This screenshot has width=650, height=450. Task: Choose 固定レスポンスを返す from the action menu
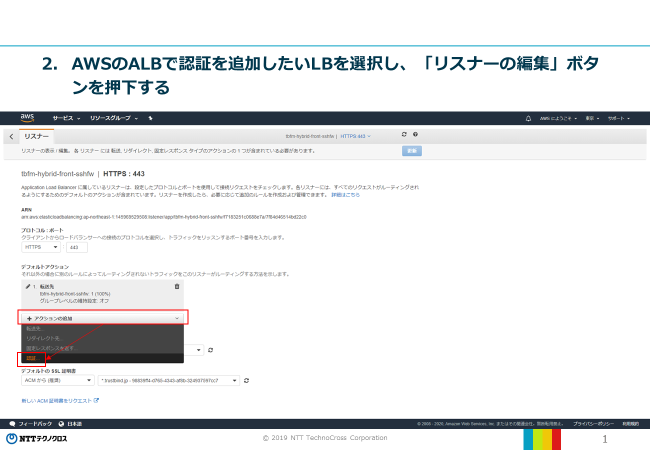pos(102,348)
